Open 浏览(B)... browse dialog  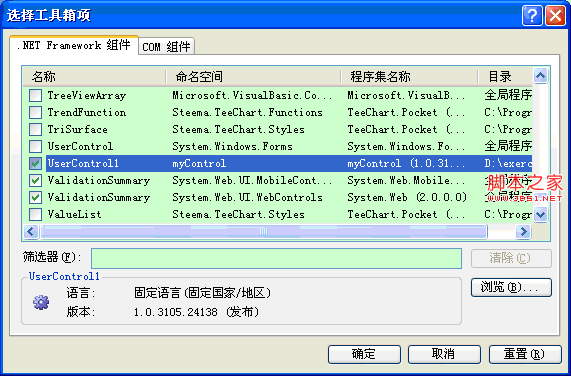(511, 288)
